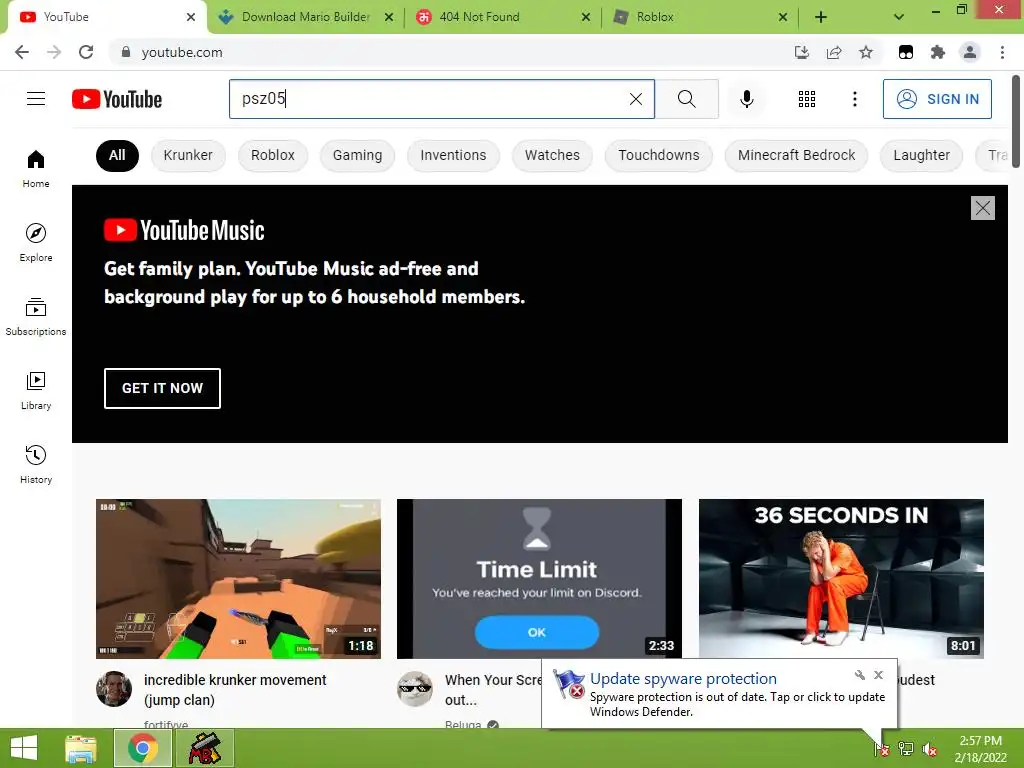Image resolution: width=1024 pixels, height=768 pixels.
Task: Select the Watches filter chip
Action: tap(552, 155)
